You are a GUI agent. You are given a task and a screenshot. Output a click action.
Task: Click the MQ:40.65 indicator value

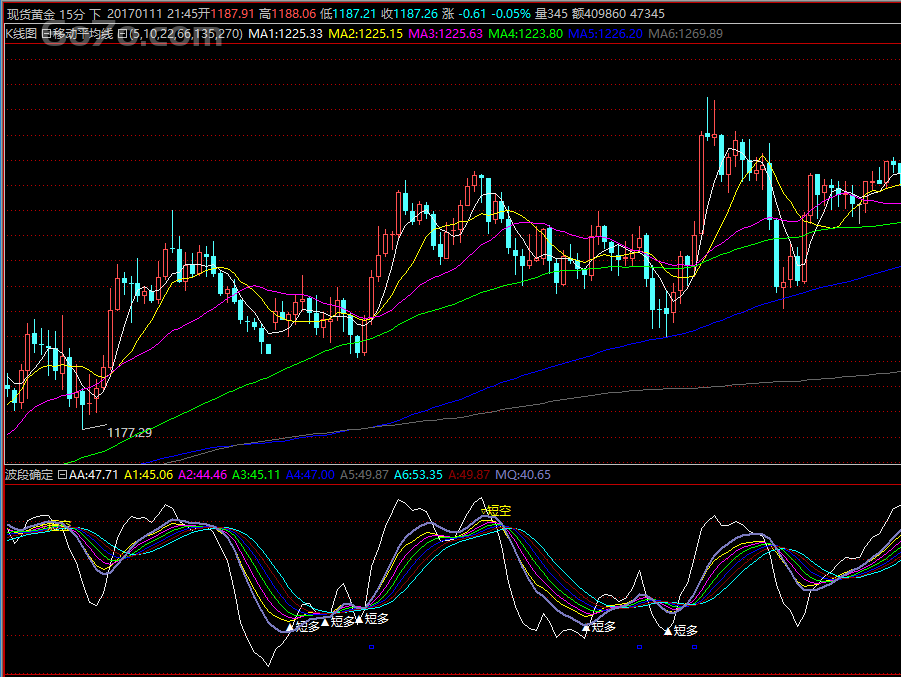click(x=523, y=475)
